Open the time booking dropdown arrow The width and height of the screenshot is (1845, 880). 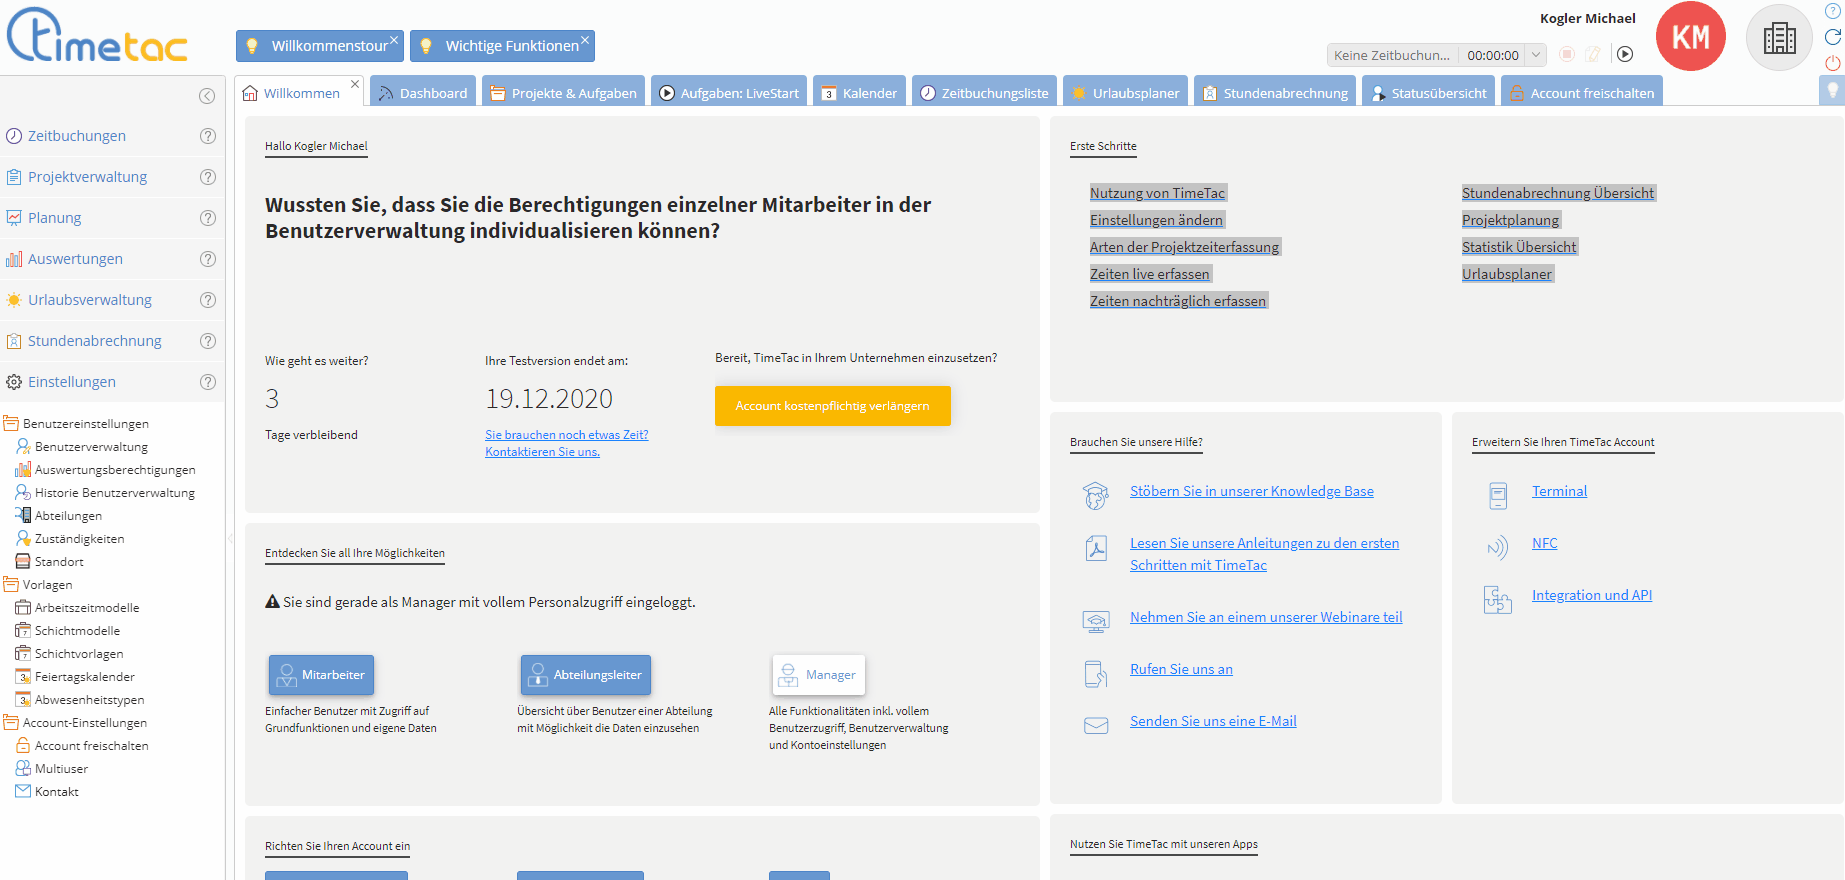tap(1536, 55)
